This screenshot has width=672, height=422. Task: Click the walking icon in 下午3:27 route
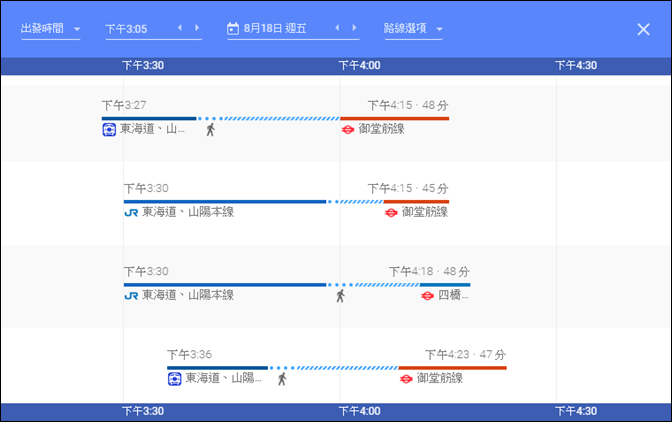(210, 129)
